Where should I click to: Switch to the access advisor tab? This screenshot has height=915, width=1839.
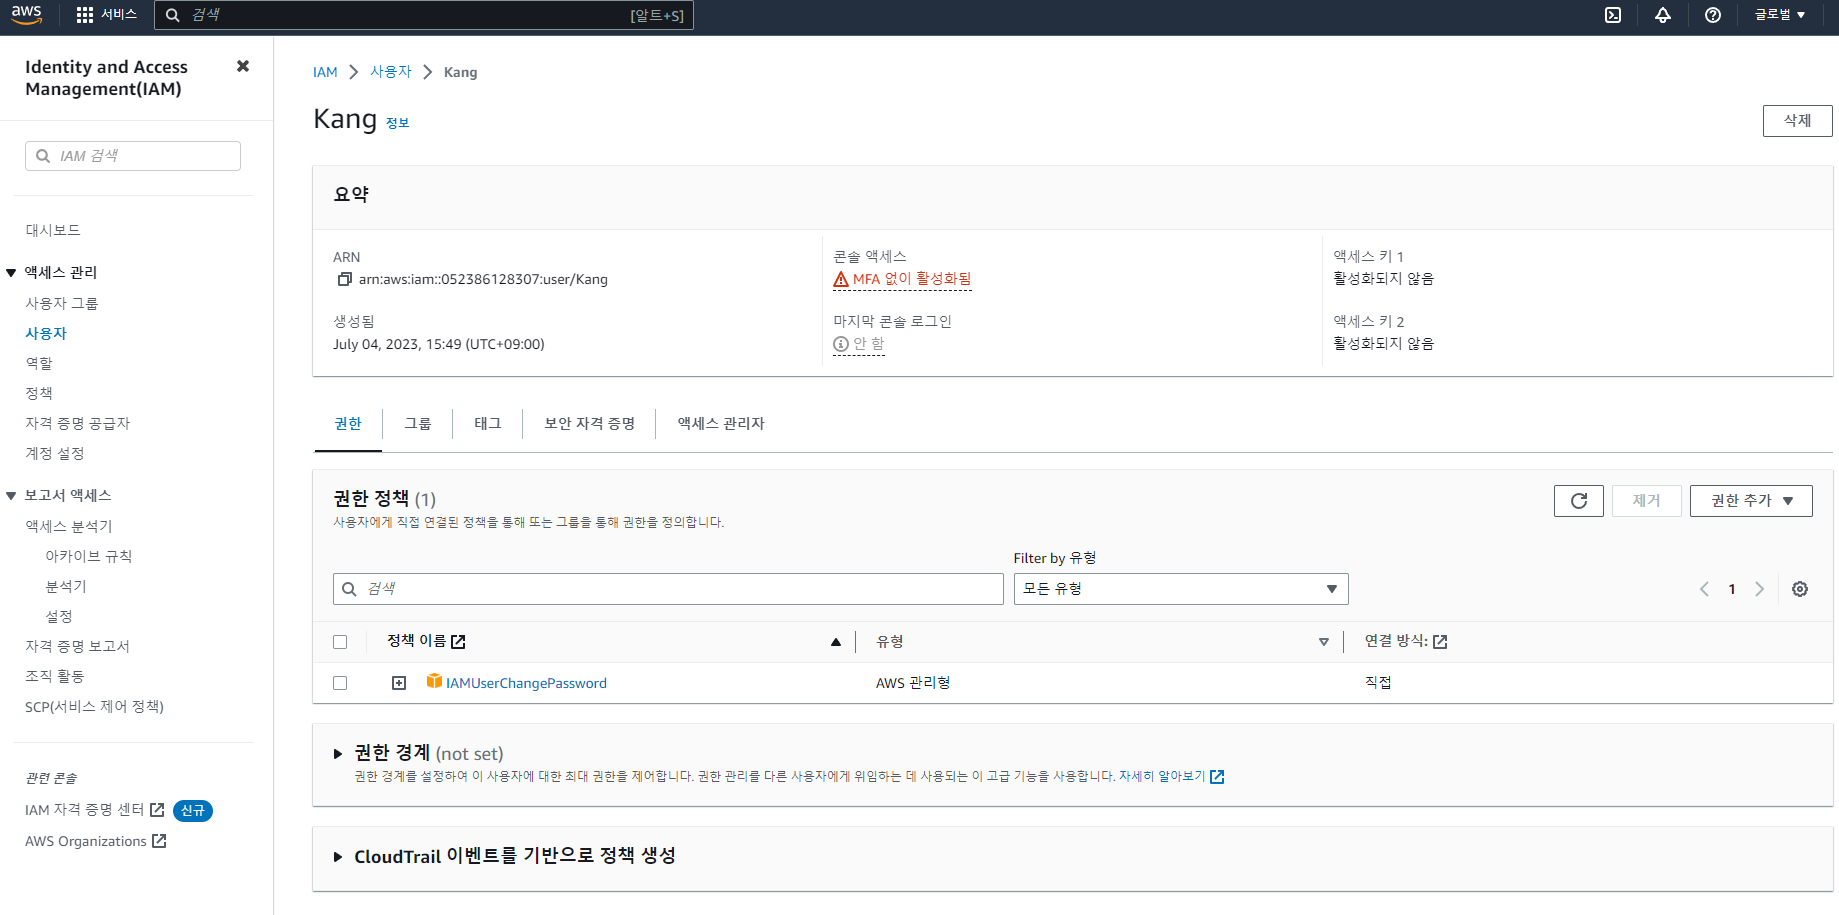click(x=721, y=424)
